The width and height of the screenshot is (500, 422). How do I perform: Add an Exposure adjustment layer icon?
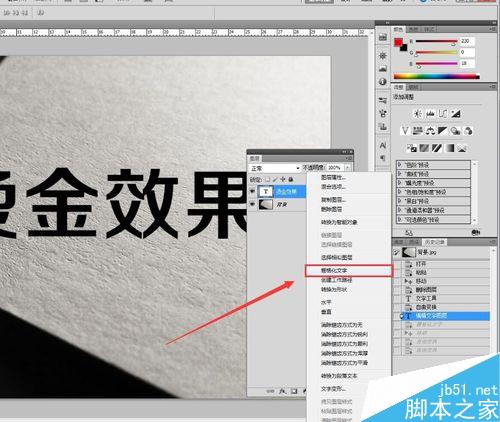[x=456, y=114]
